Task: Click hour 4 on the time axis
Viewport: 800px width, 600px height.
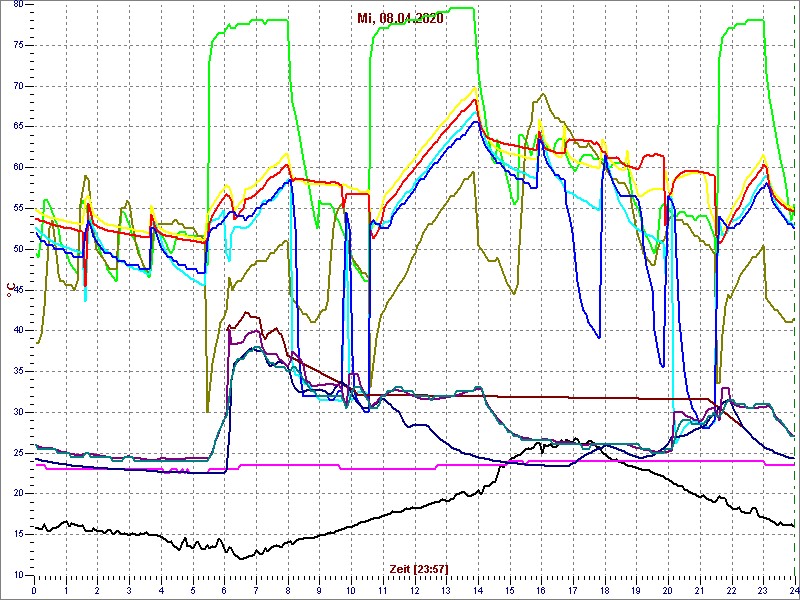Action: point(161,590)
